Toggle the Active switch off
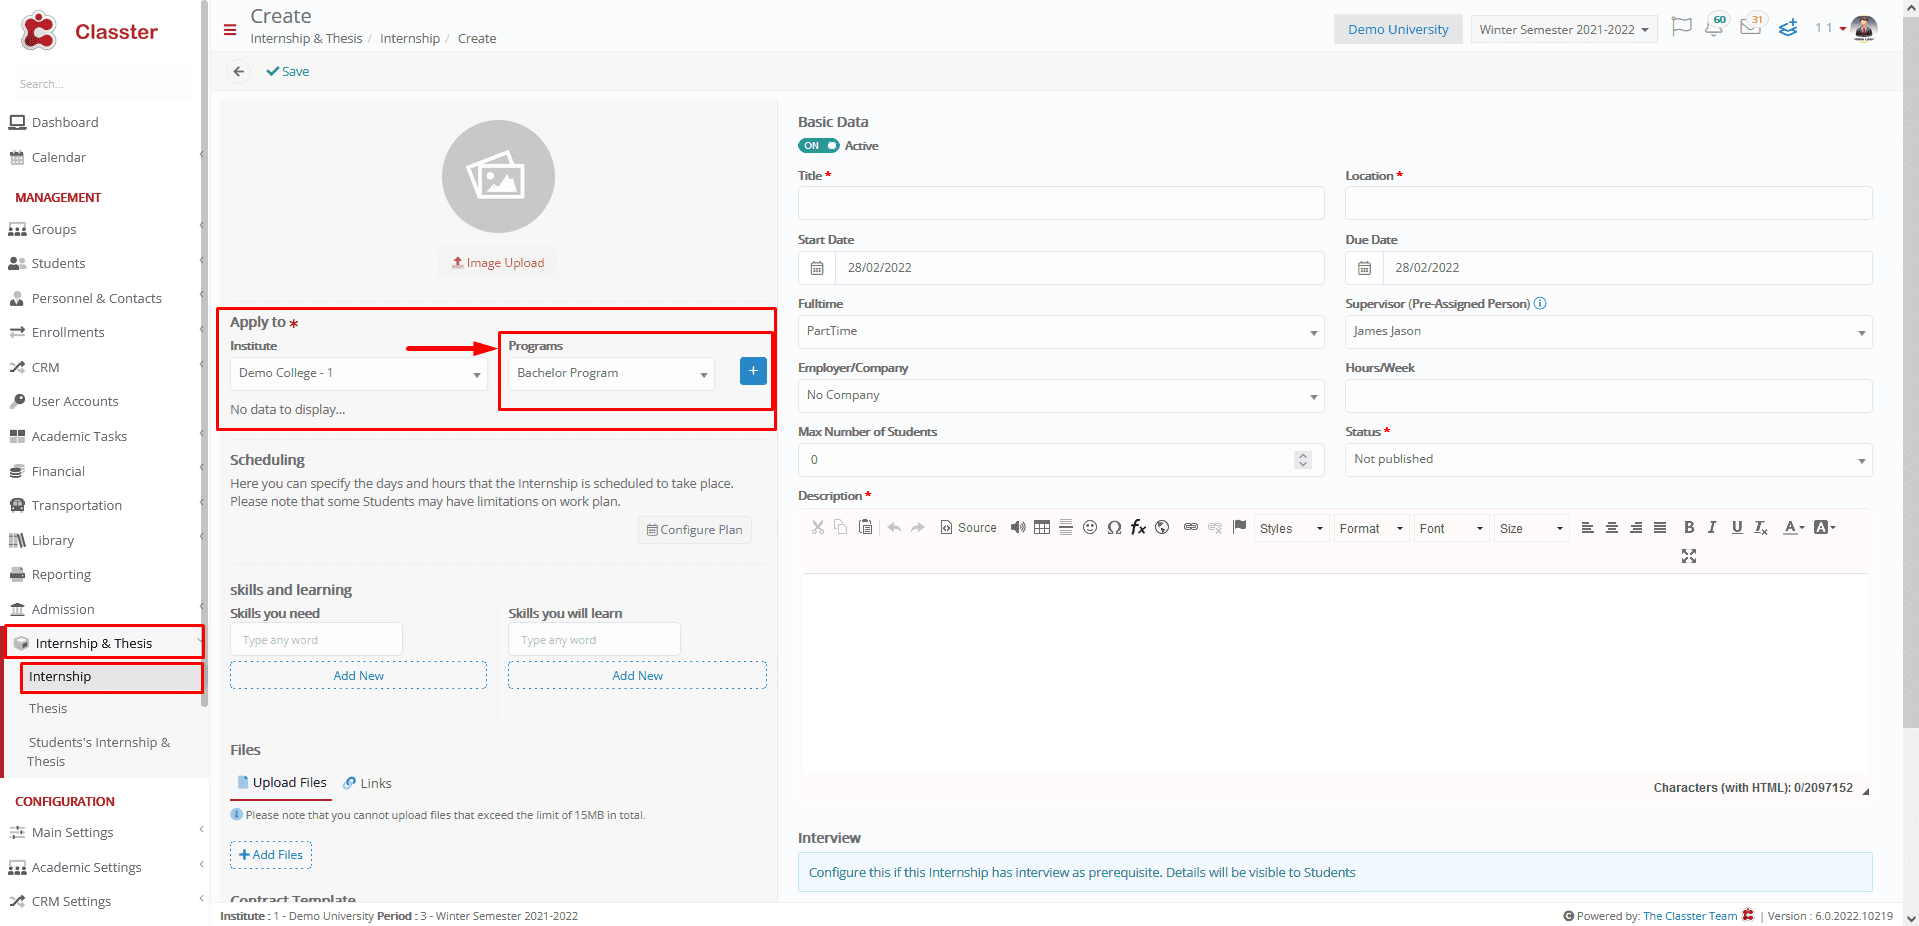The image size is (1919, 926). click(x=818, y=146)
